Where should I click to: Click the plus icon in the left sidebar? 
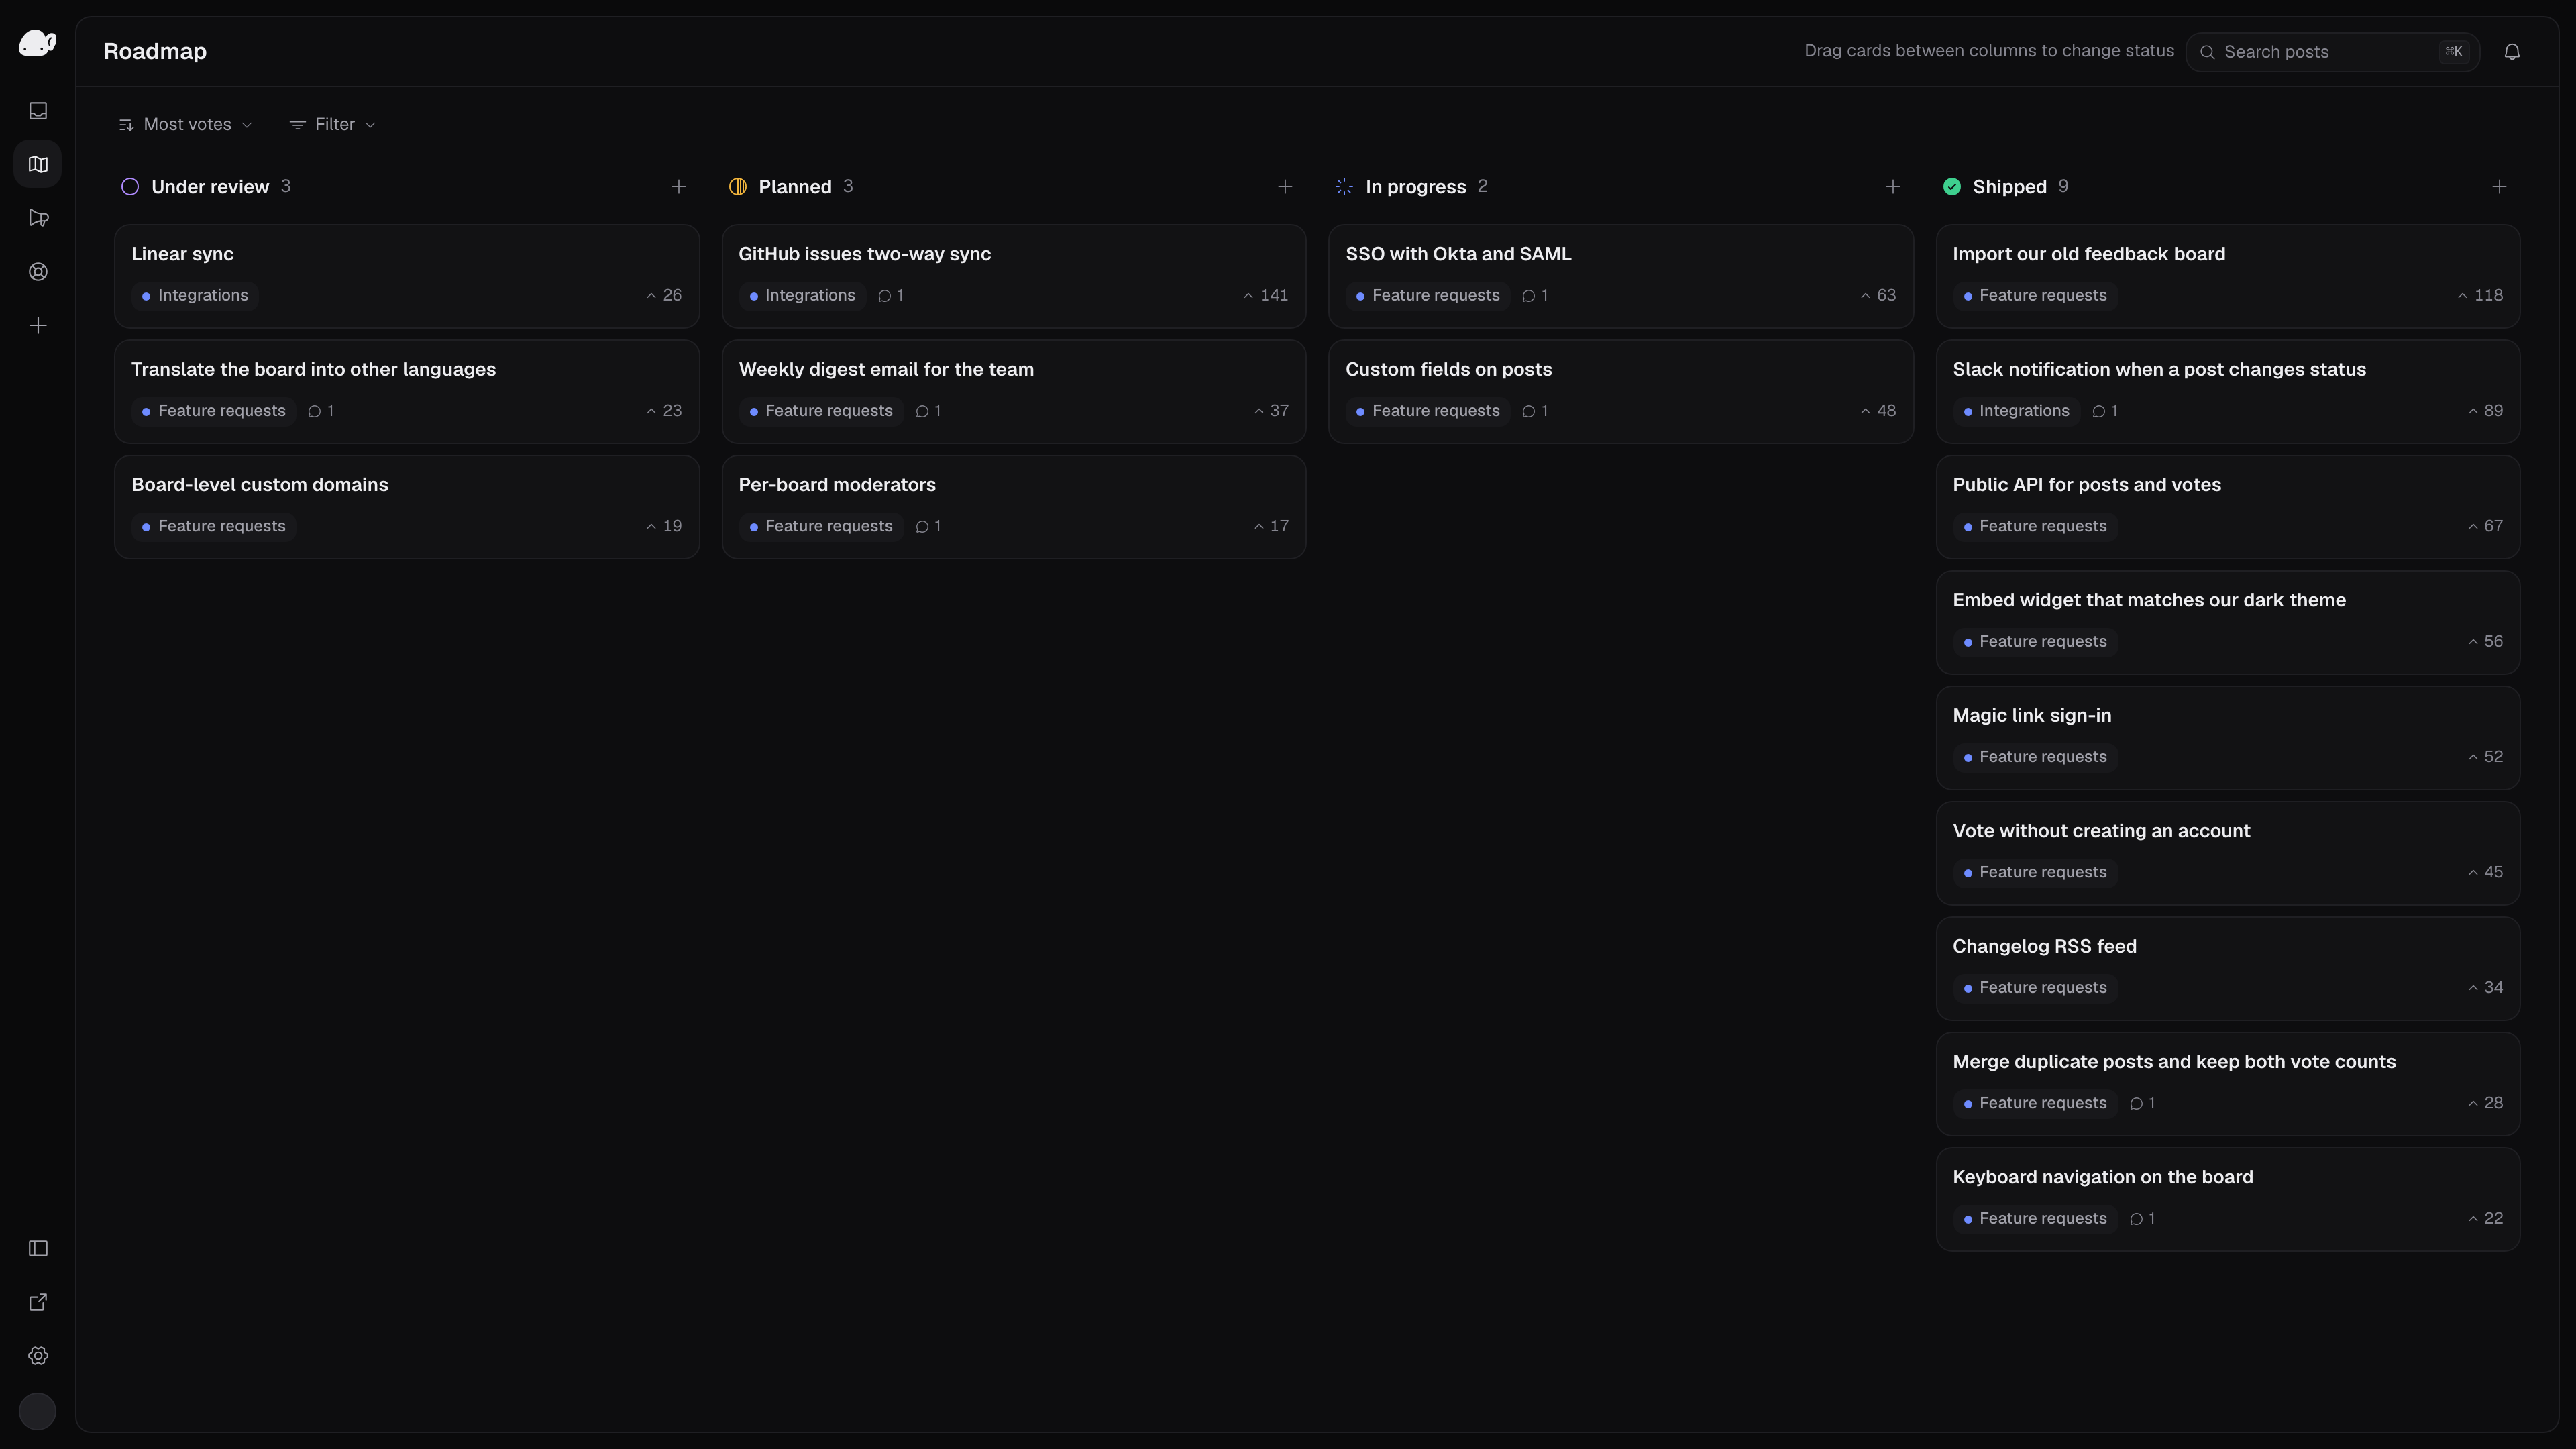(x=38, y=326)
